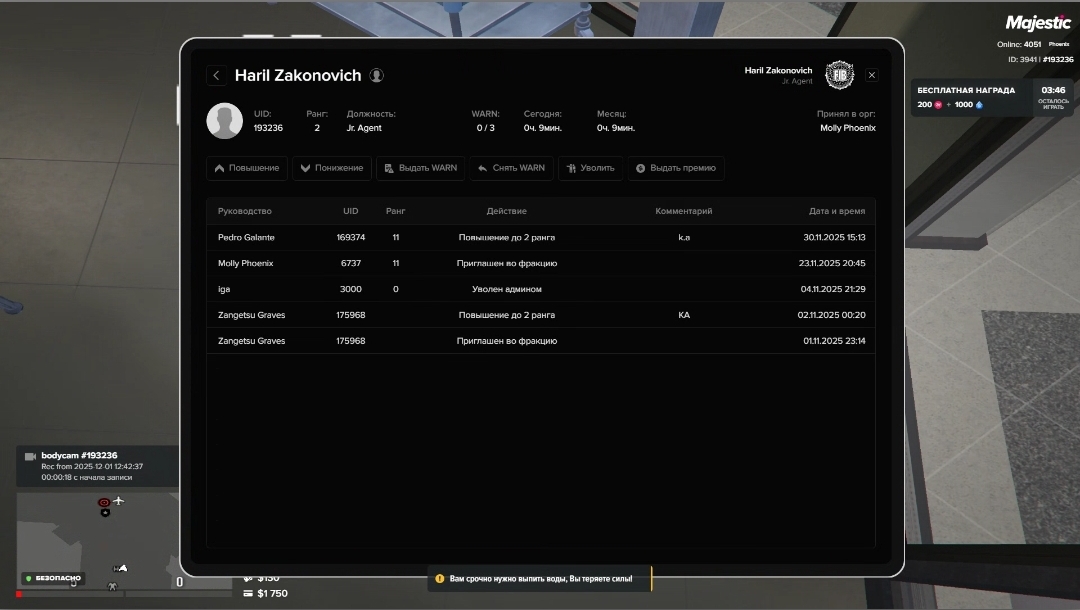The image size is (1080, 610).
Task: Click the date 30.11.2025 15:13
Action: [x=834, y=238]
